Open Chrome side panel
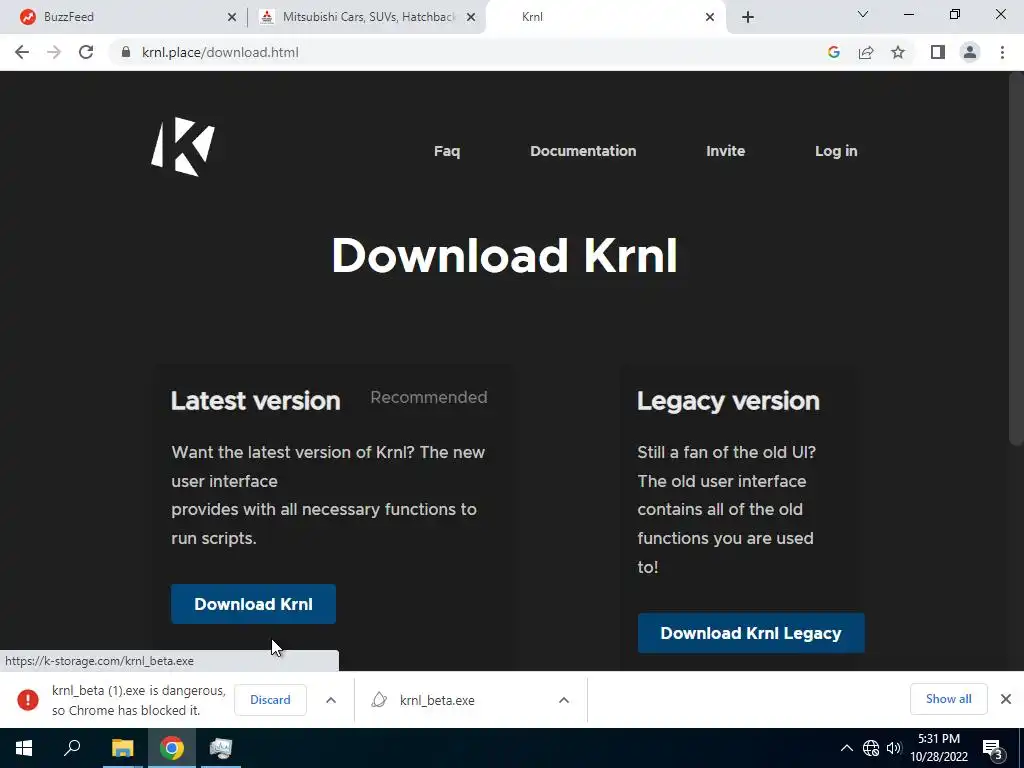This screenshot has height=768, width=1024. [x=938, y=52]
